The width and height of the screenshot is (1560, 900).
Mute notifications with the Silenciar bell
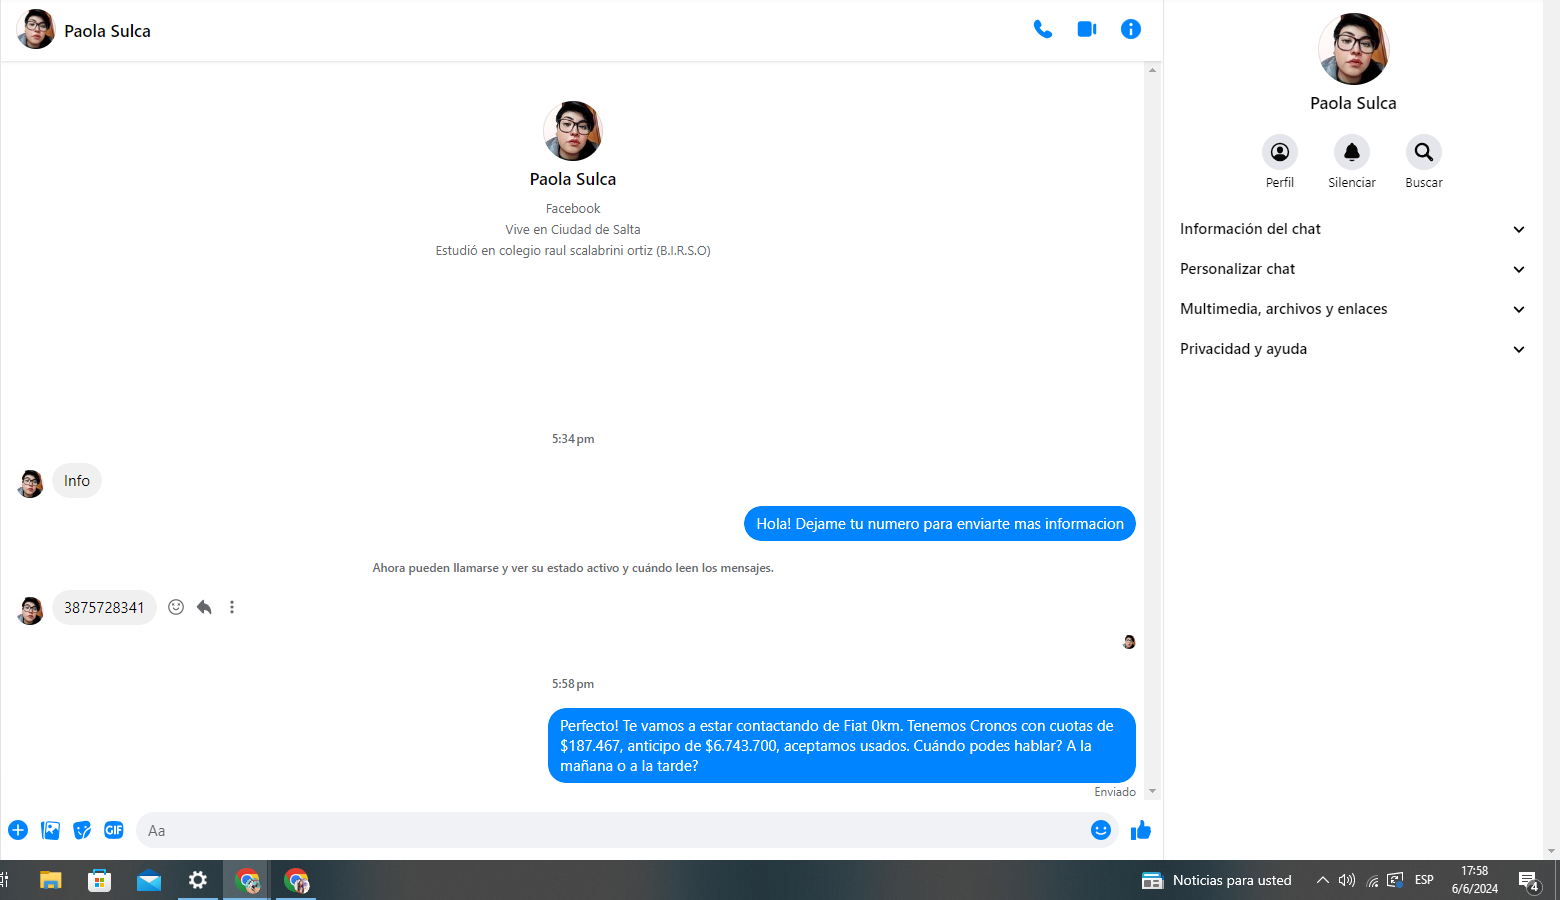pos(1351,153)
